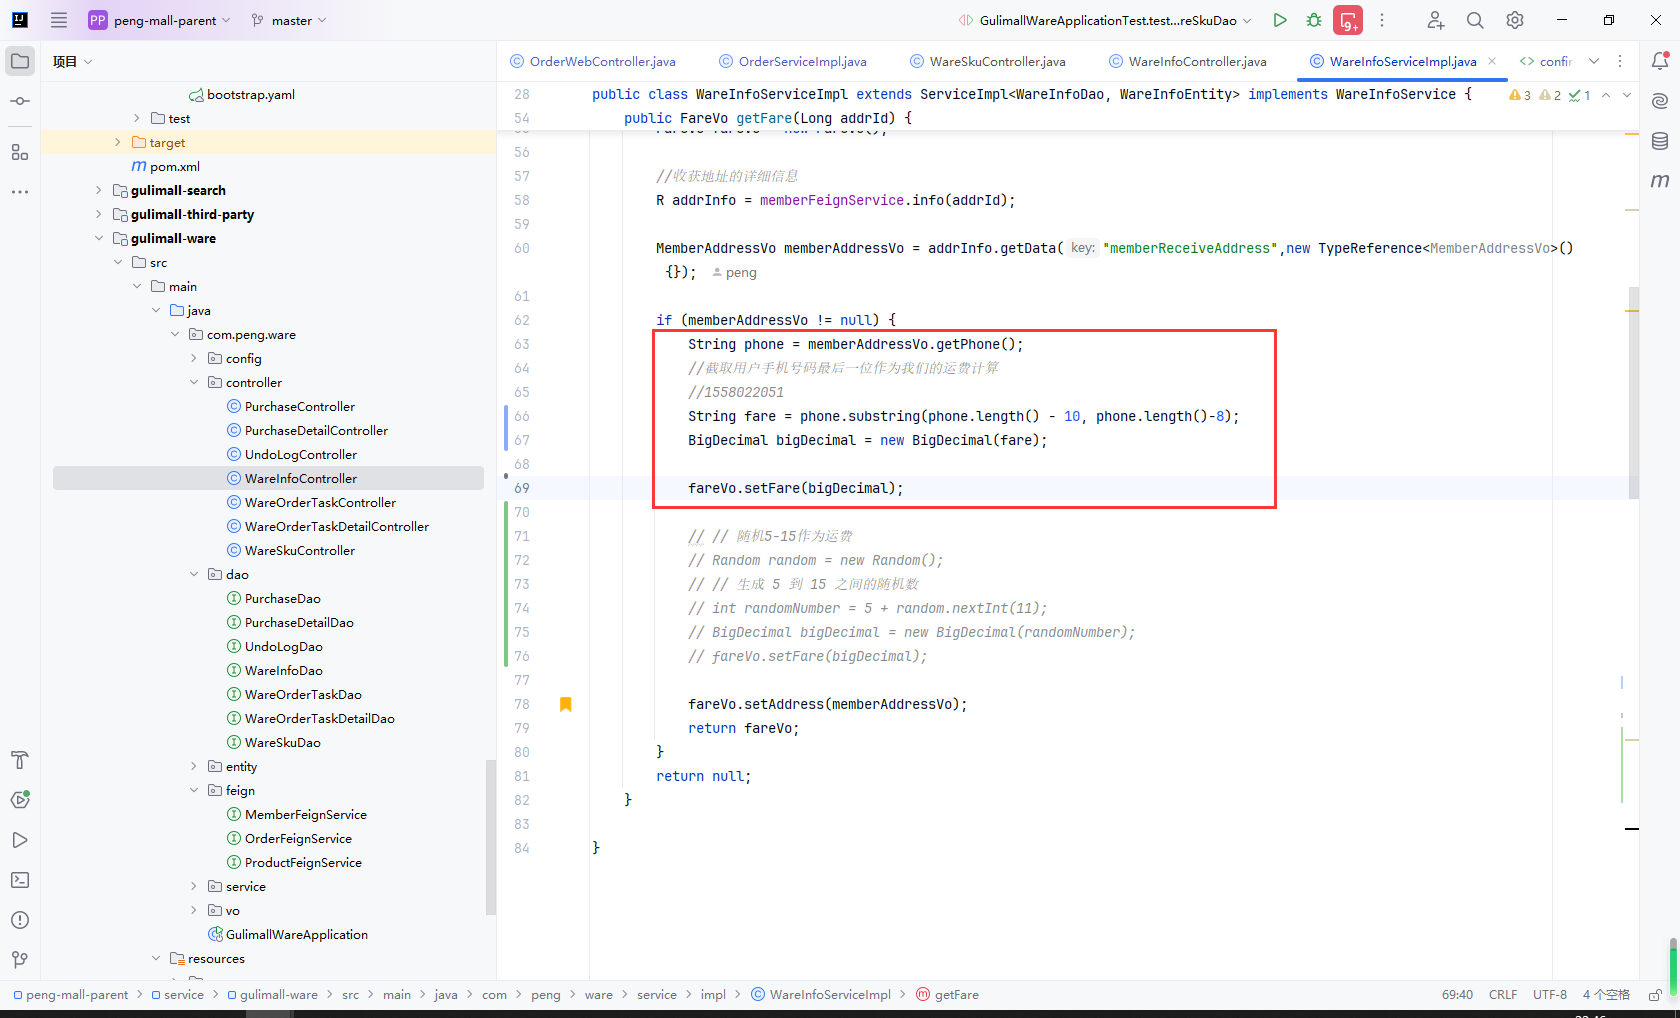The height and width of the screenshot is (1018, 1680).
Task: Search everywhere with the magnifier icon
Action: click(x=1475, y=20)
